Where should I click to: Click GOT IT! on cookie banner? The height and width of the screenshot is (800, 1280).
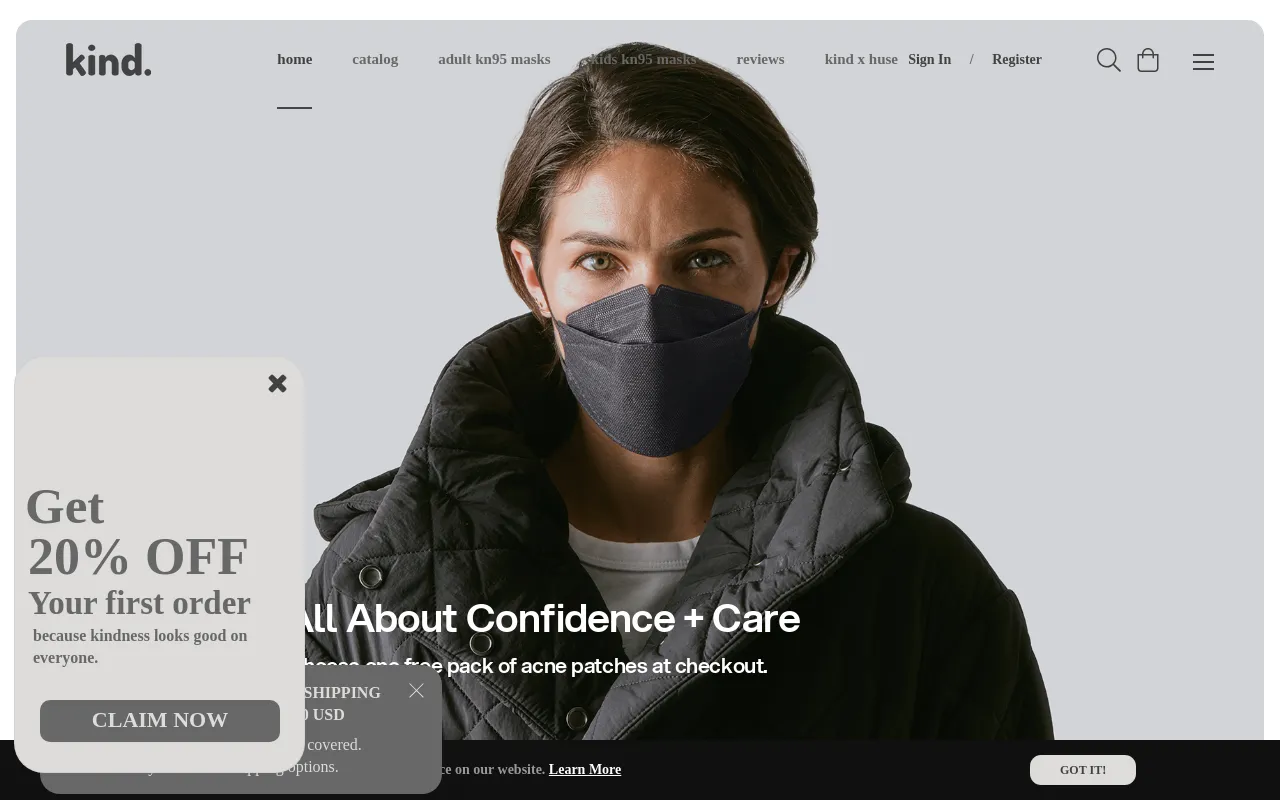pos(1083,770)
